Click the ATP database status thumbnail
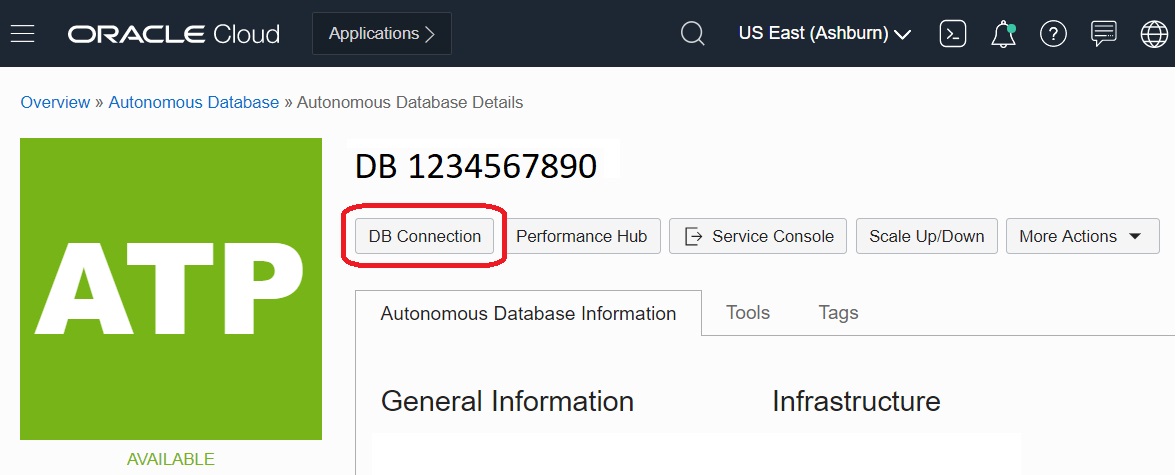Image resolution: width=1176 pixels, height=475 pixels. [x=171, y=289]
